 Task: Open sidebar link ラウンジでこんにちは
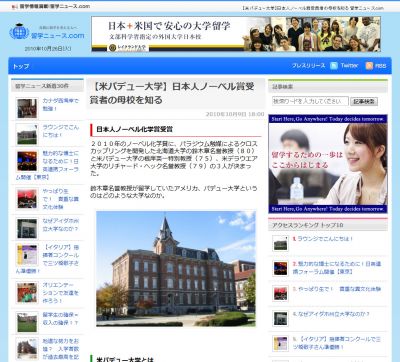[61, 131]
